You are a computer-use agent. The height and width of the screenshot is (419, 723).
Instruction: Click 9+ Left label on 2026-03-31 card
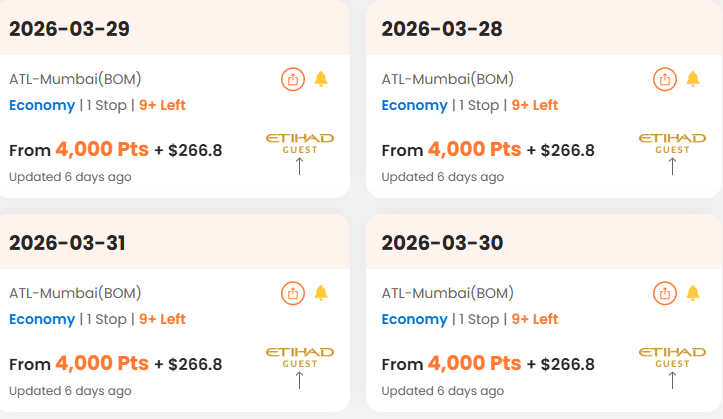(x=162, y=319)
